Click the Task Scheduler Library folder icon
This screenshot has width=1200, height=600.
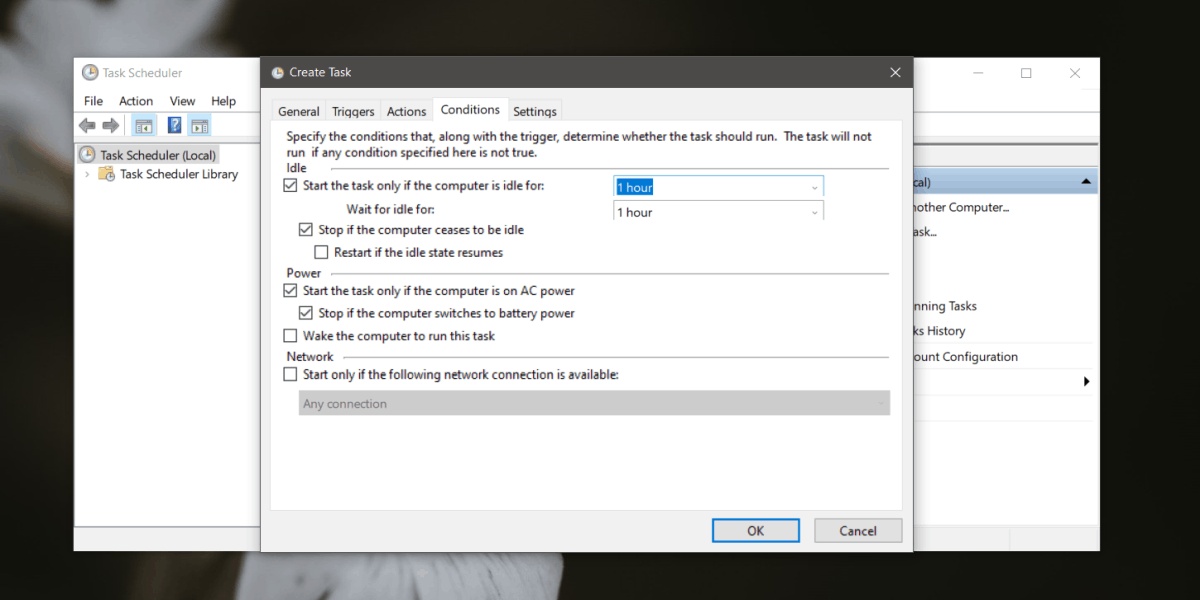tap(107, 174)
